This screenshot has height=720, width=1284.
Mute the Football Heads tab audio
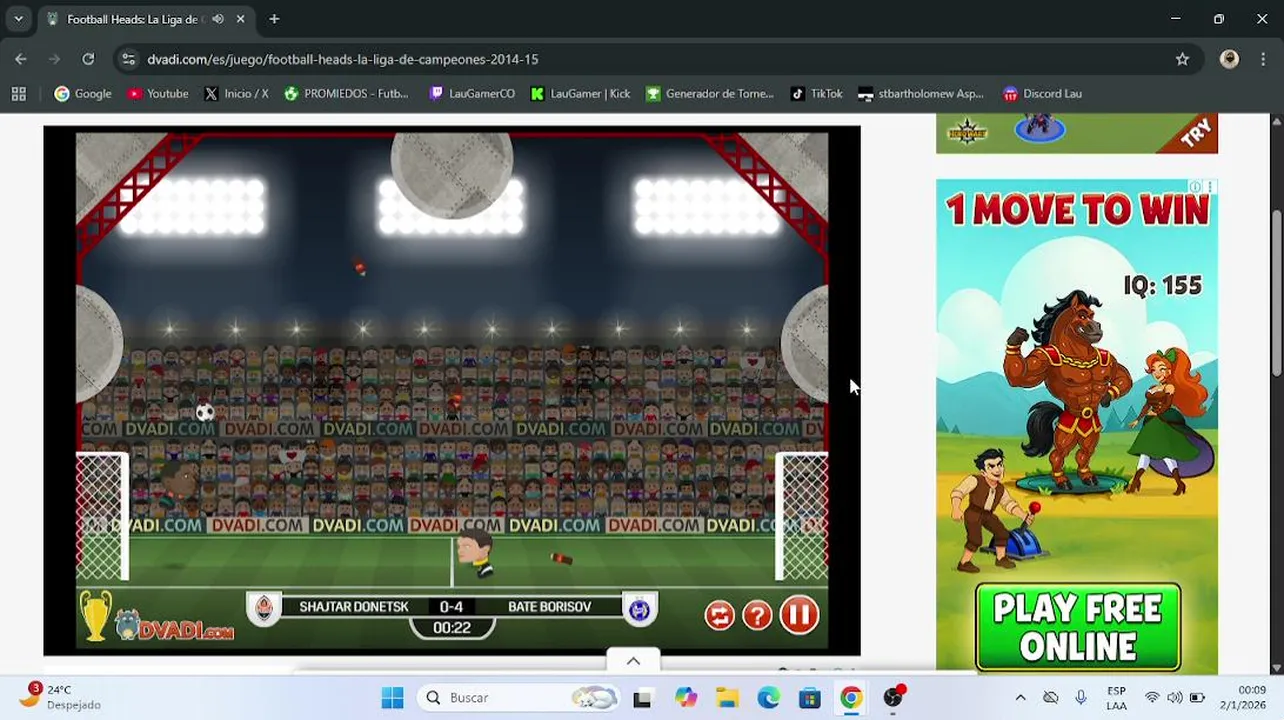click(x=218, y=19)
